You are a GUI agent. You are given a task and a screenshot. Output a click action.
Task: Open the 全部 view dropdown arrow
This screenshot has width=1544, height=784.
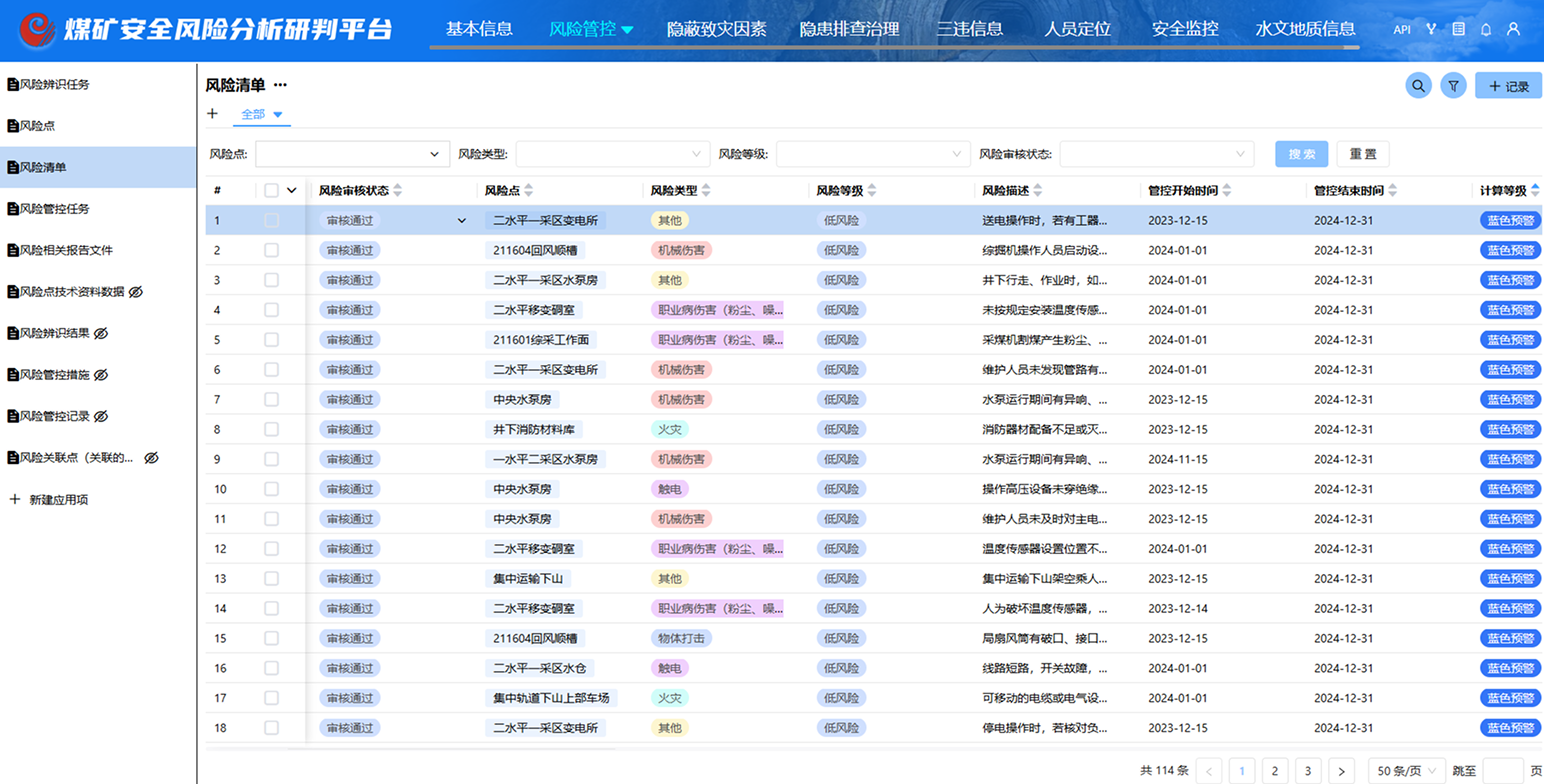click(x=278, y=115)
